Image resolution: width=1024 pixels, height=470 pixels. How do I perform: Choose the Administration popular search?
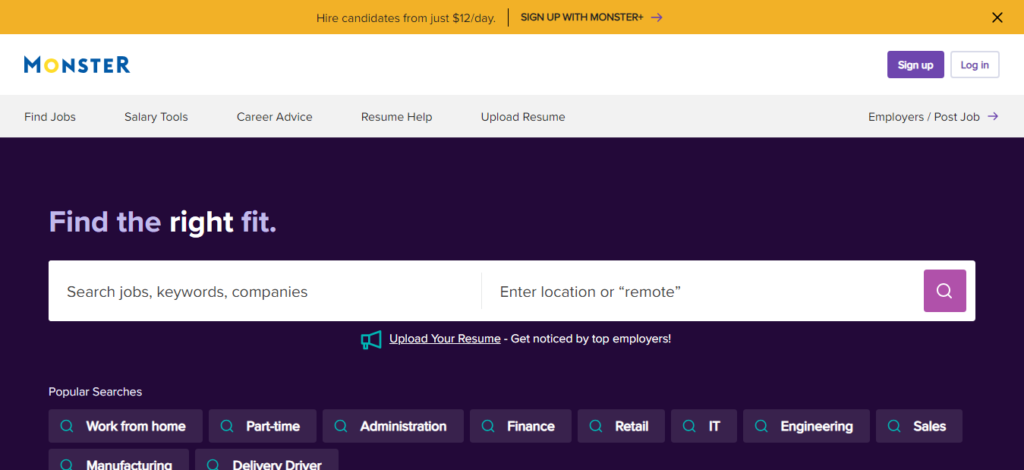click(x=393, y=426)
